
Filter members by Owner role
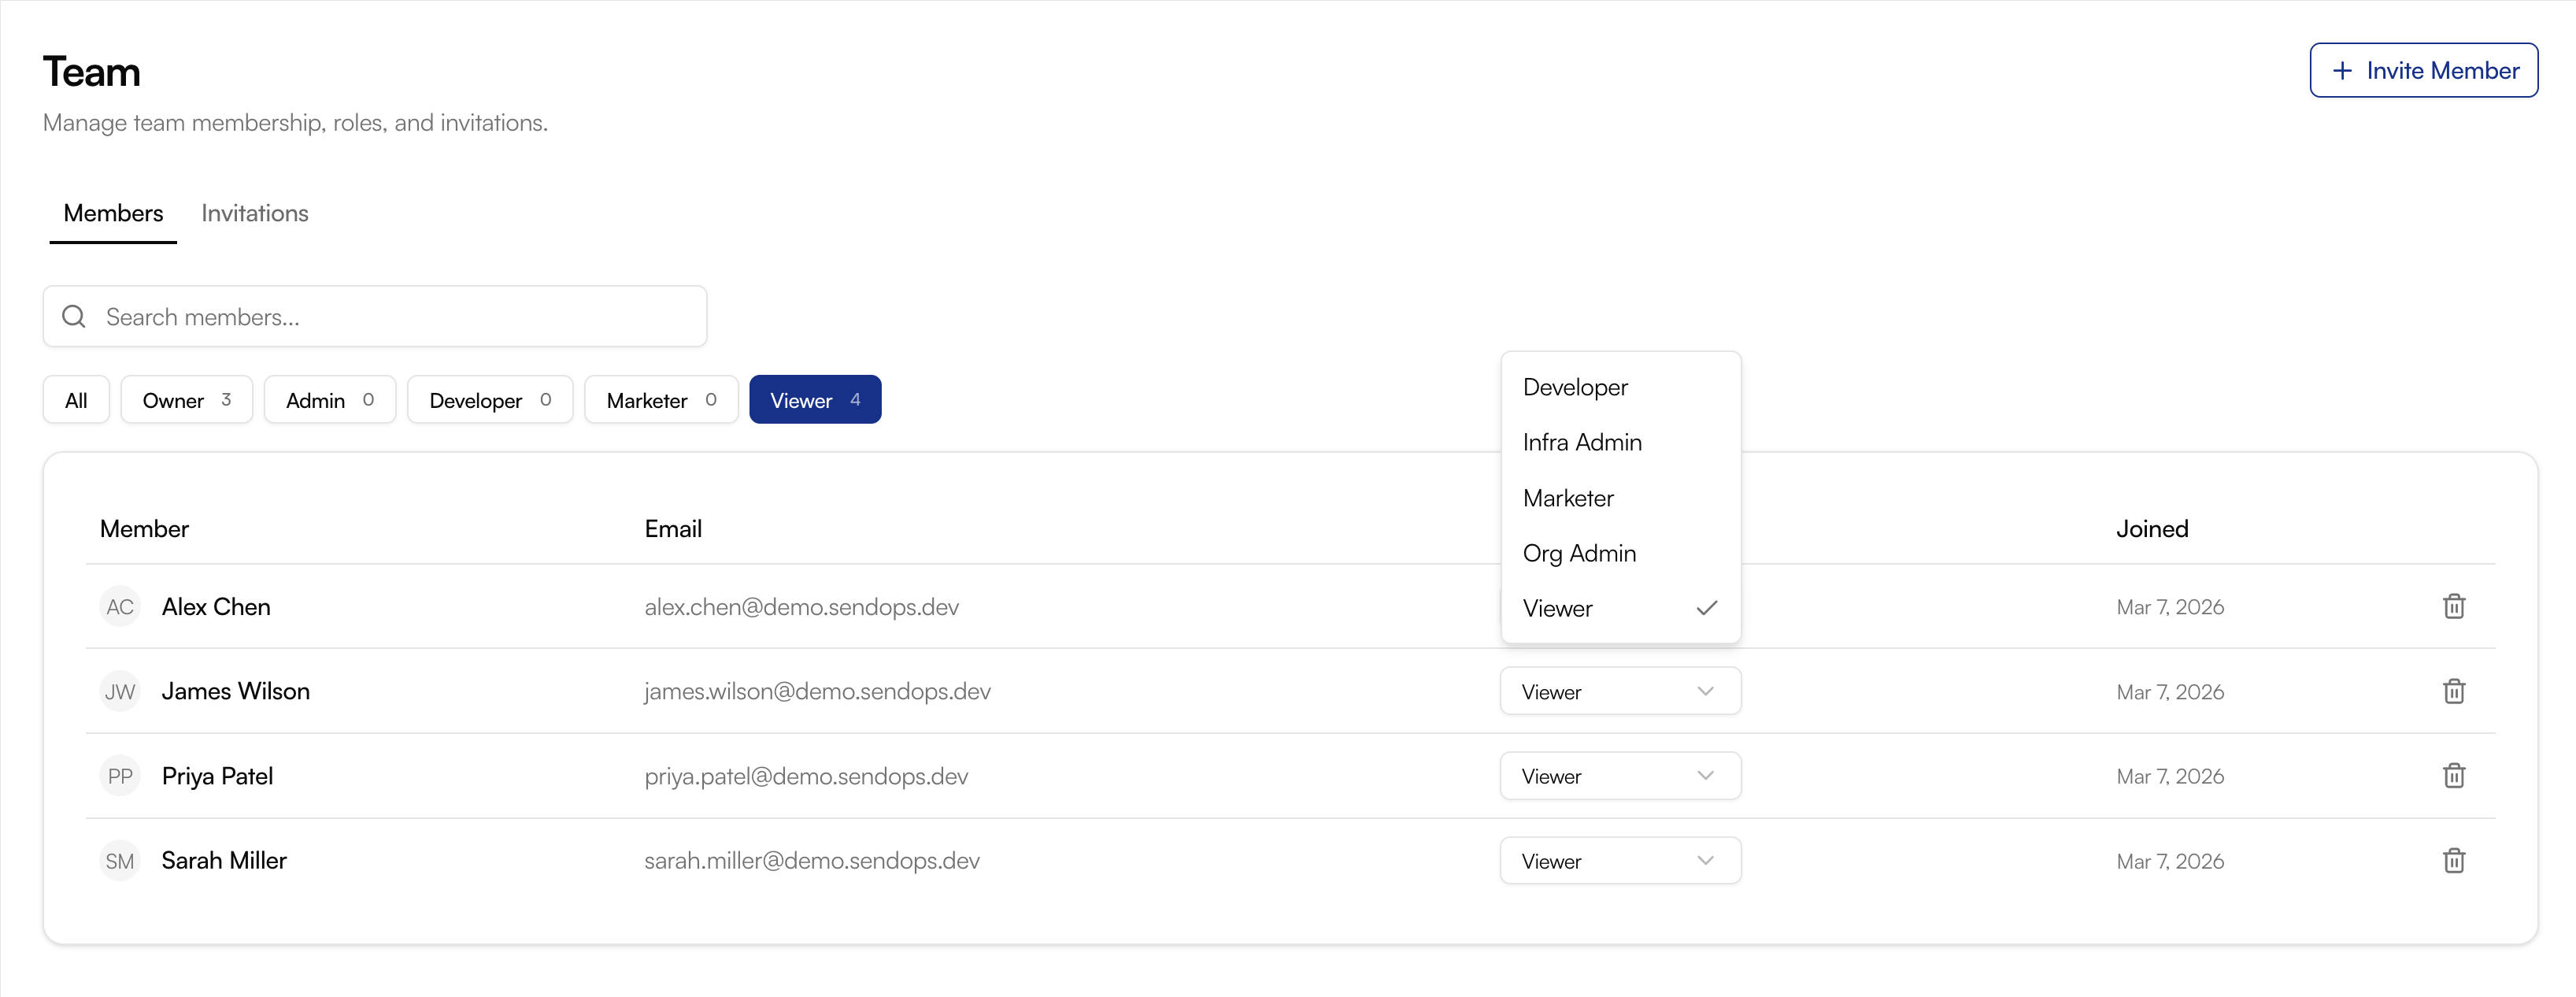pos(186,400)
